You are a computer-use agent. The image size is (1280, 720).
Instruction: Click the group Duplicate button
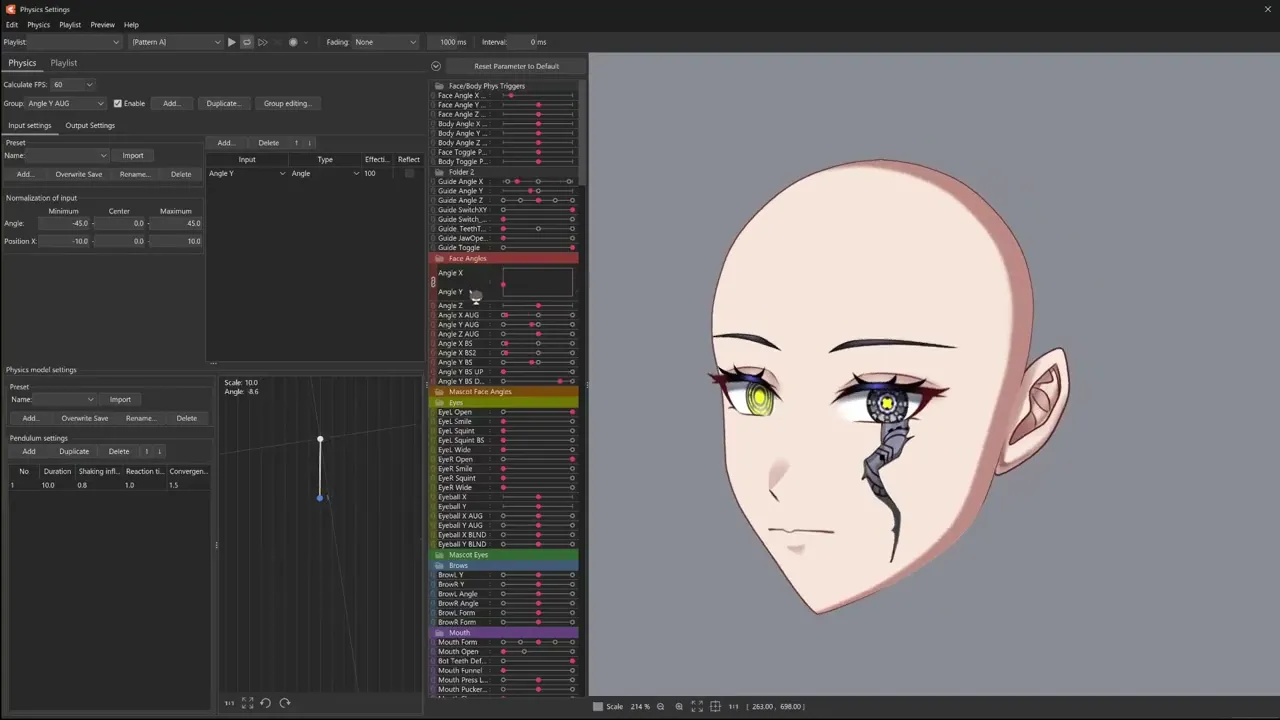point(223,103)
